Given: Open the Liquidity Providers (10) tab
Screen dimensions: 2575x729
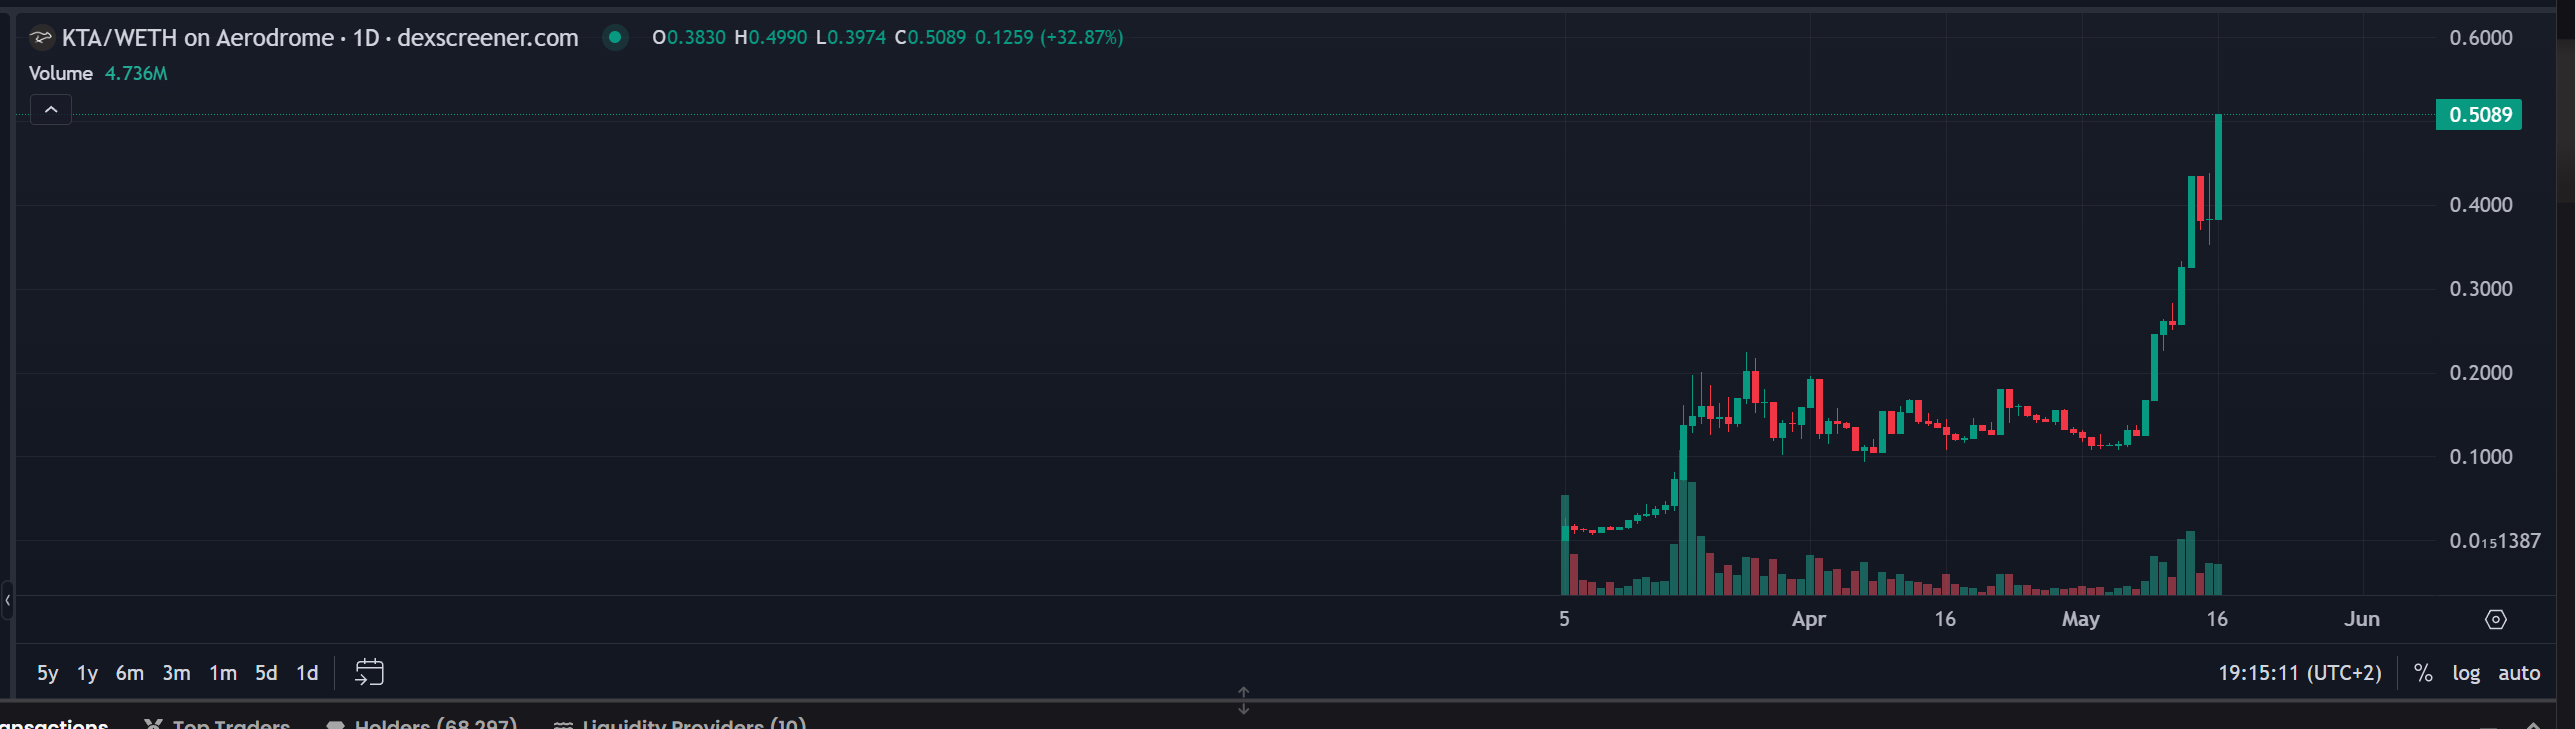Looking at the screenshot, I should tap(680, 722).
